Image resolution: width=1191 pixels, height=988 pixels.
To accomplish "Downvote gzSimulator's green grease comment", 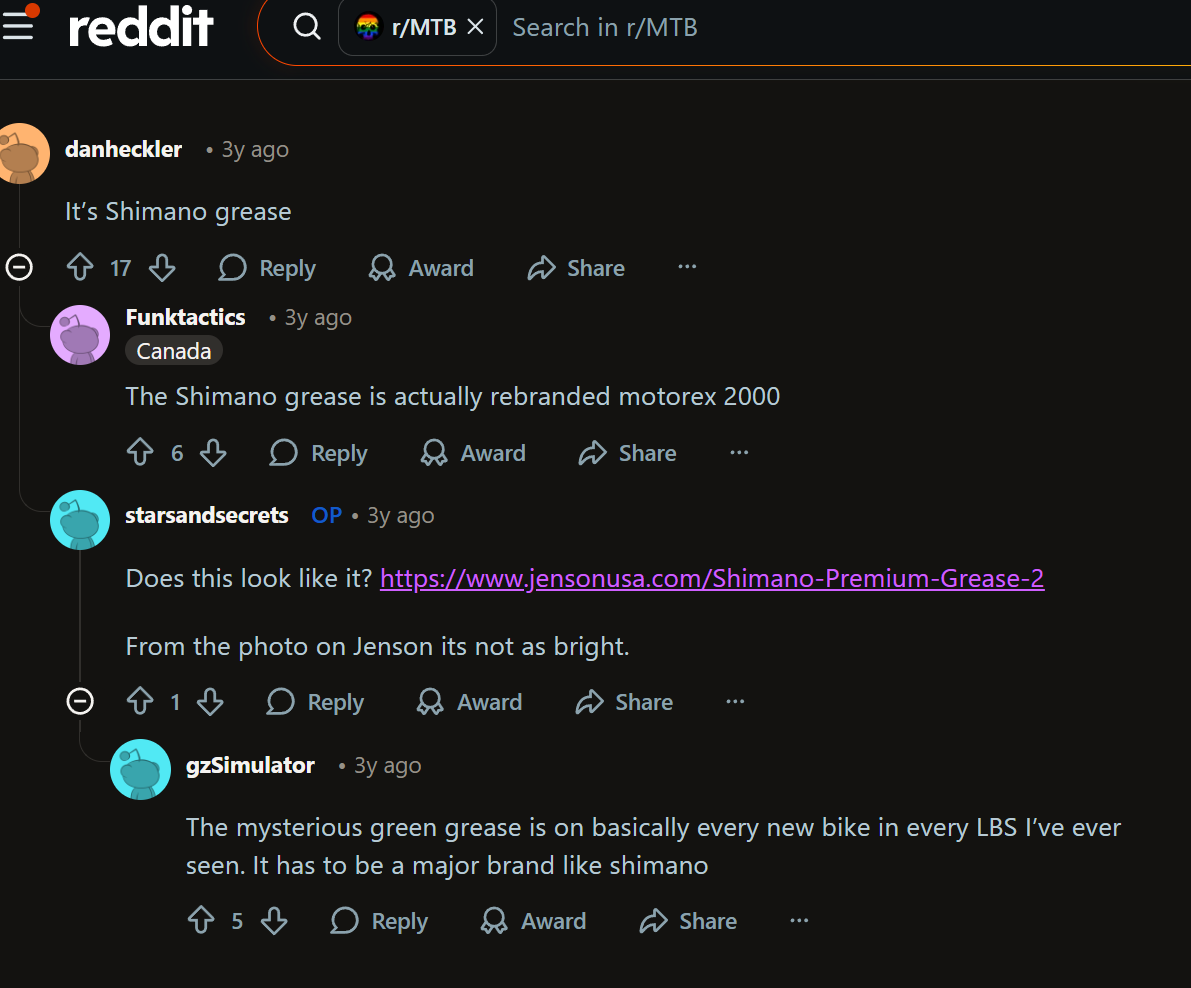I will [274, 921].
